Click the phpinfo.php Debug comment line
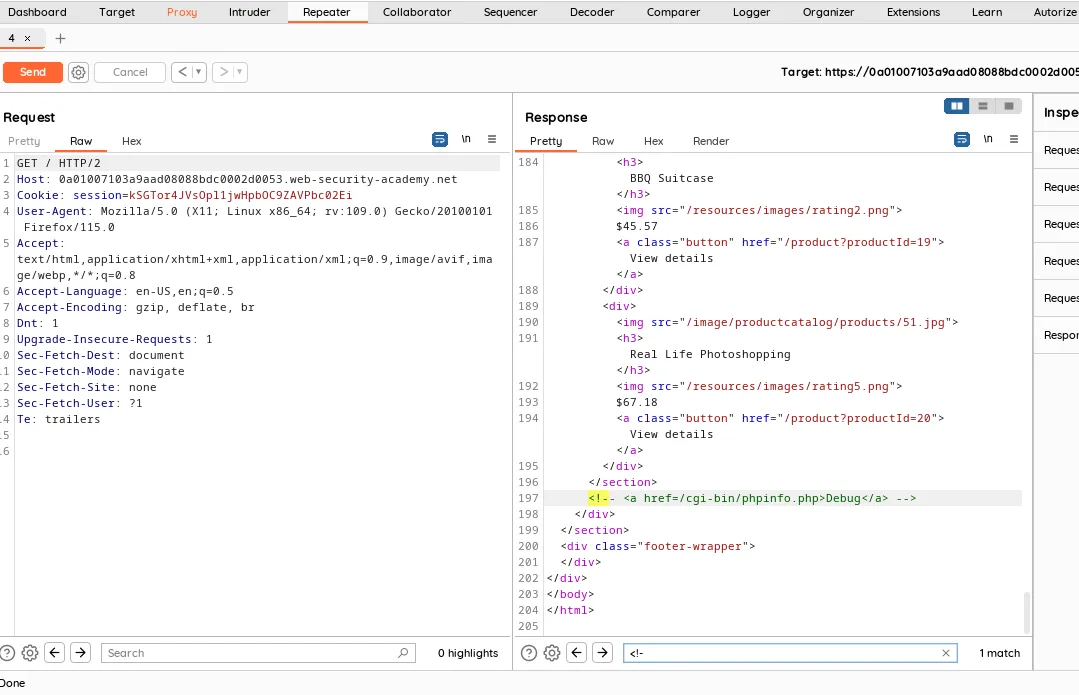 (752, 498)
